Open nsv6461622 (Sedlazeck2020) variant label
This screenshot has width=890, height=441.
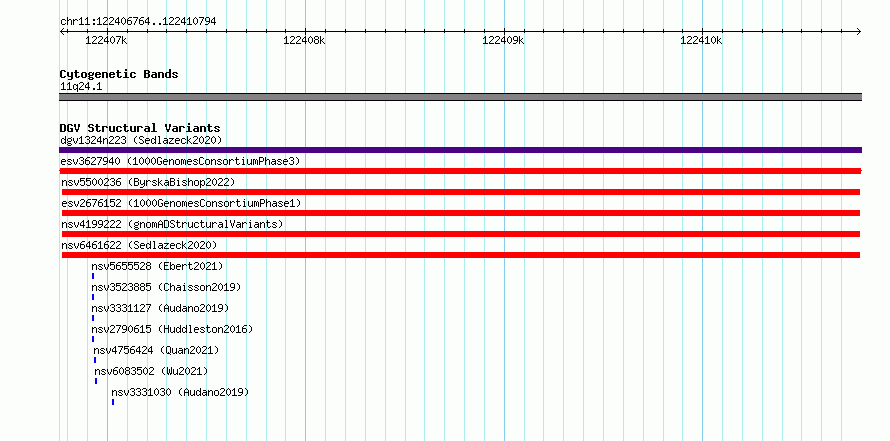coord(139,245)
